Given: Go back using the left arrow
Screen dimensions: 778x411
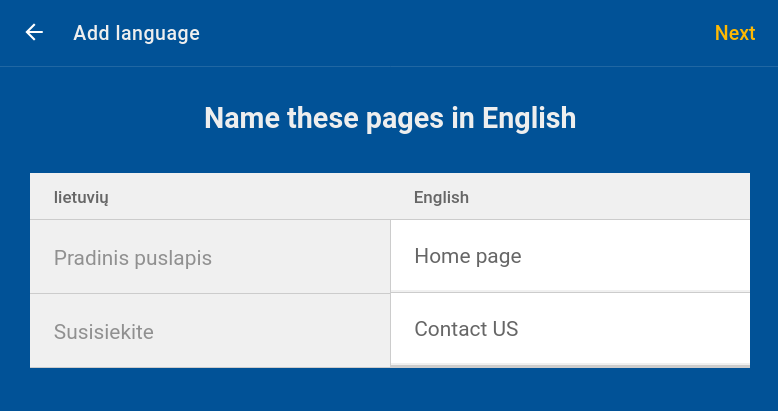Looking at the screenshot, I should [x=35, y=33].
